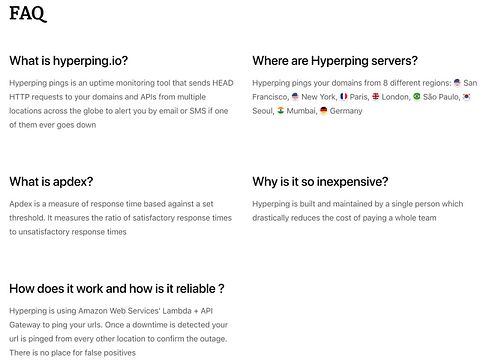
Task: Click the Apdex definition paragraph
Action: coord(121,218)
